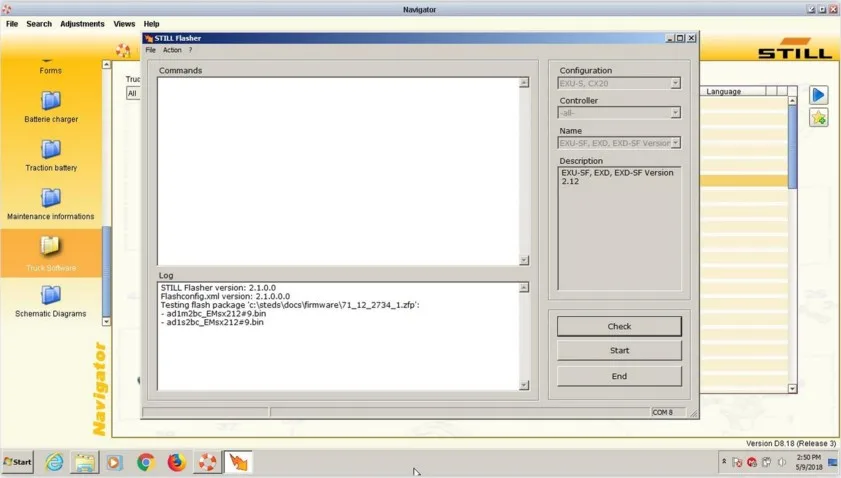Click the 'ad1s2bc_EMsx212#9.bin' log line

[212, 322]
